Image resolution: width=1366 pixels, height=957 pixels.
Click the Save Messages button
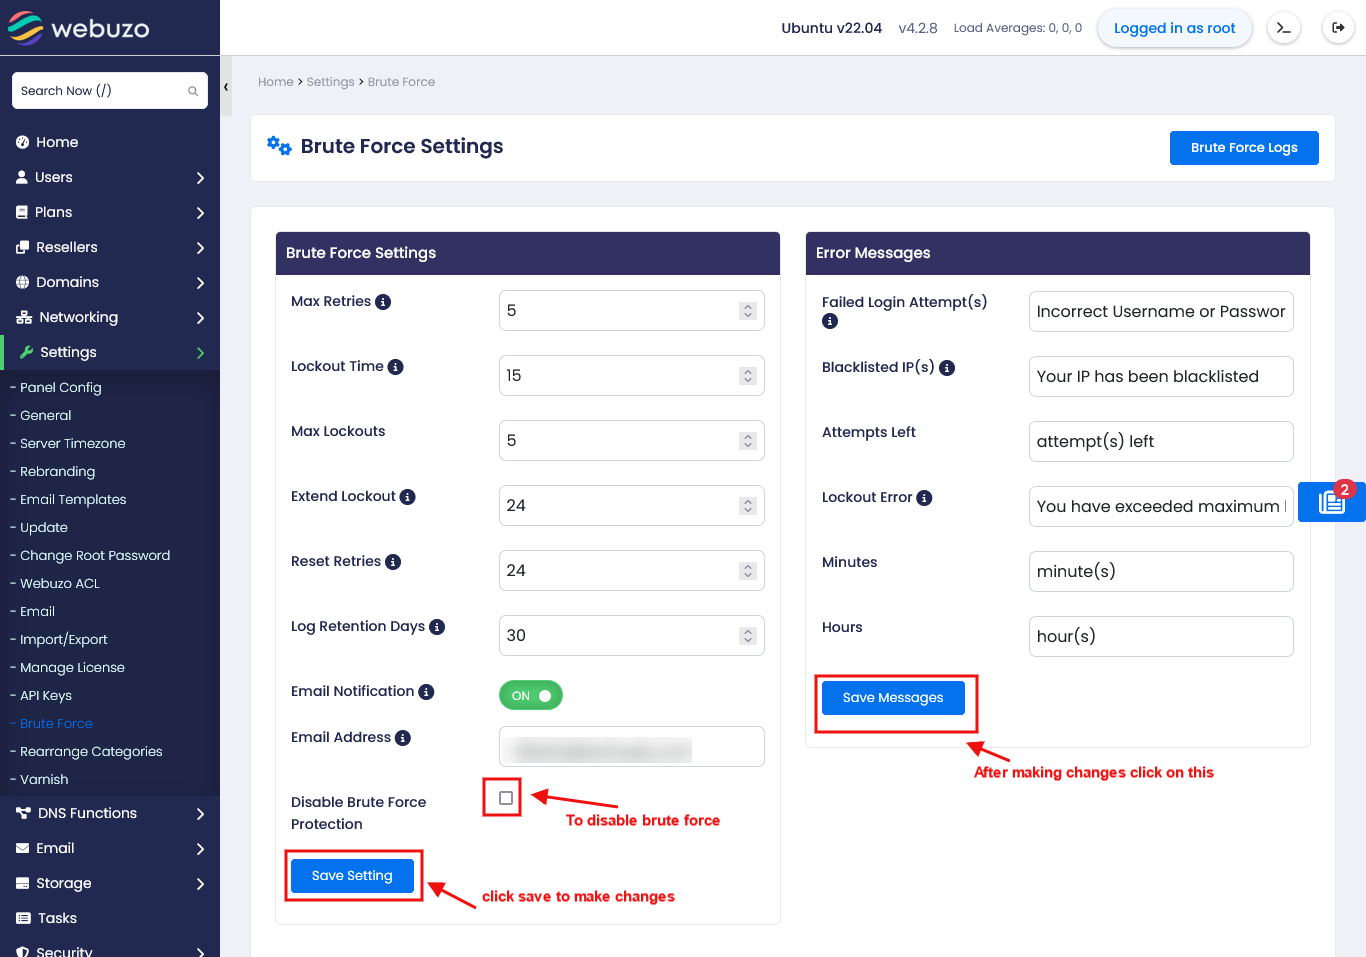(893, 698)
